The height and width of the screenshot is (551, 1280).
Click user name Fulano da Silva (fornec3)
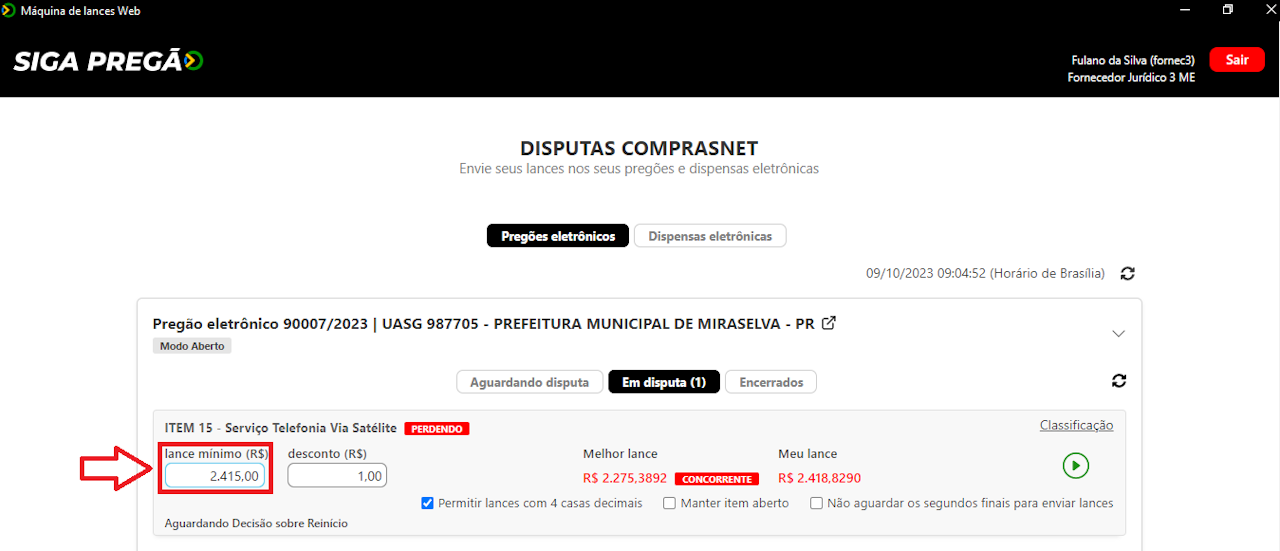(x=1133, y=60)
